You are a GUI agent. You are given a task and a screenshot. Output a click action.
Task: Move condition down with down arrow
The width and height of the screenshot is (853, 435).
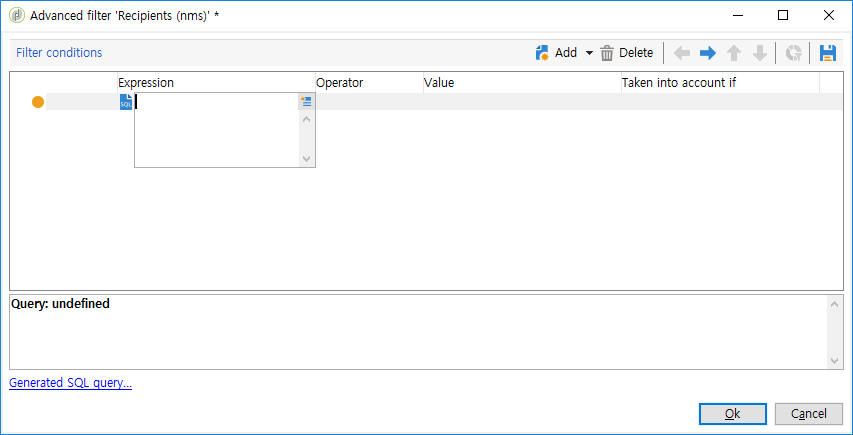coord(760,53)
